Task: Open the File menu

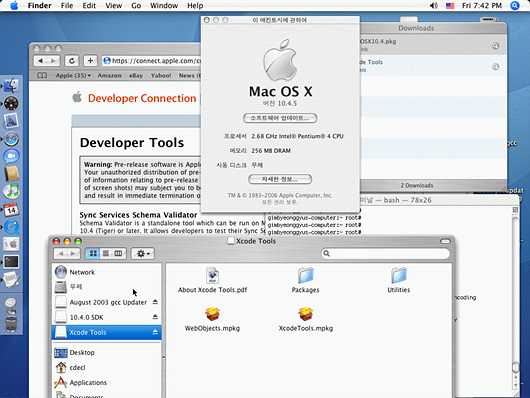Action: (67, 5)
